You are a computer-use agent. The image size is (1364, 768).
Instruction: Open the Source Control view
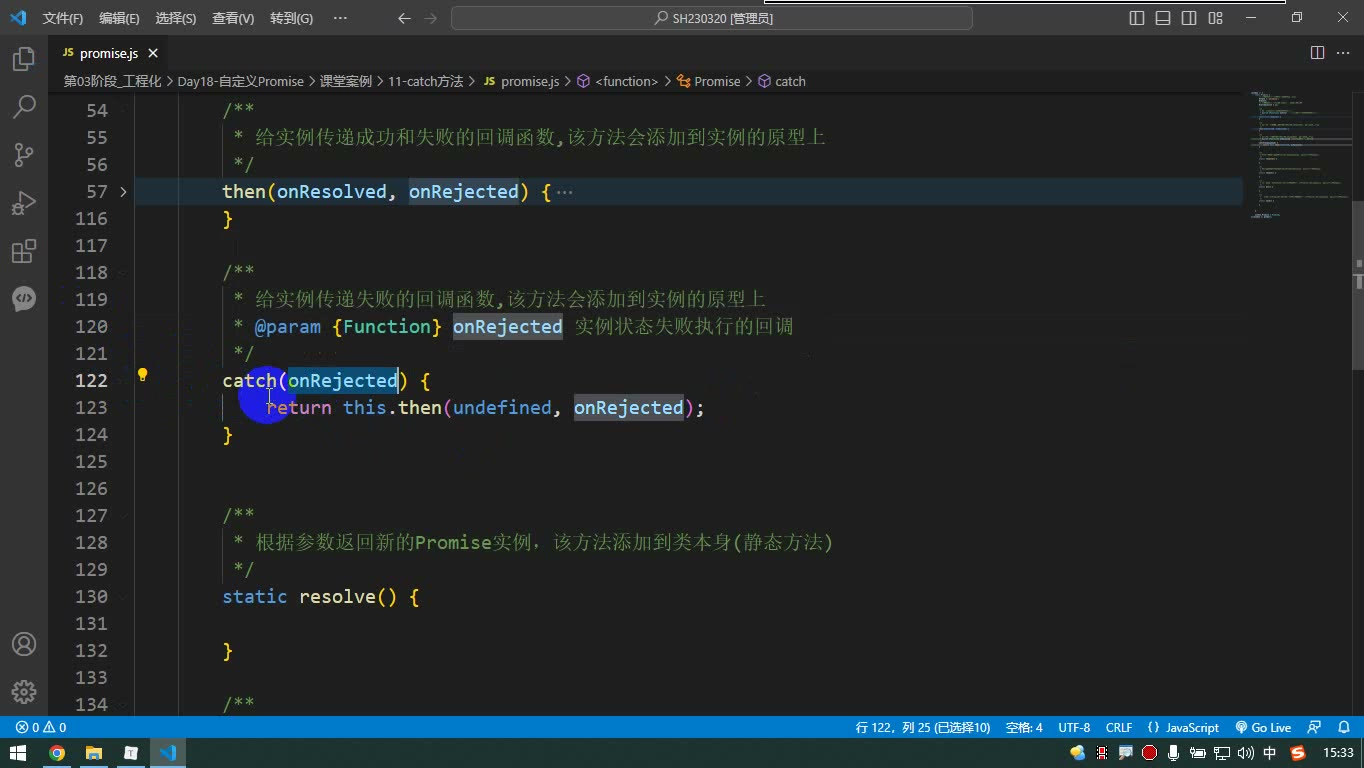click(24, 154)
